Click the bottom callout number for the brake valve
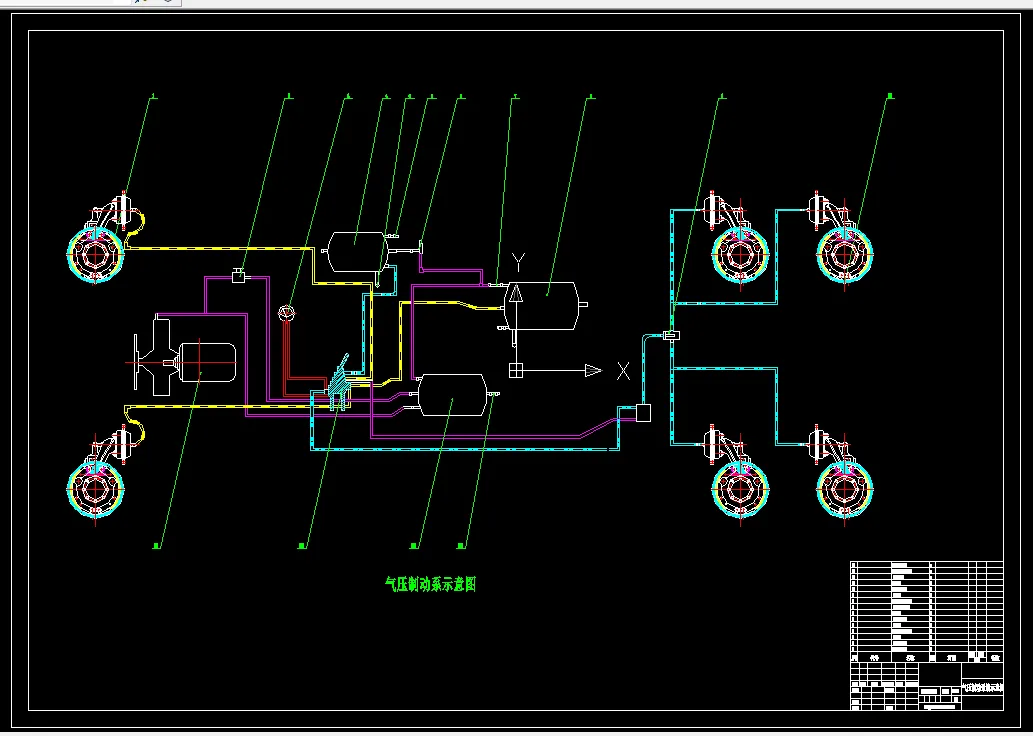This screenshot has height=736, width=1033. [x=302, y=546]
